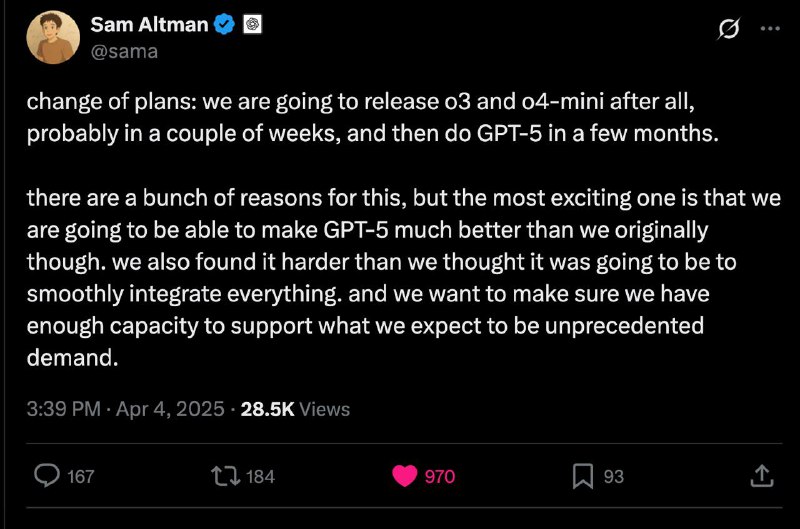
Task: Open the three-dot more options menu
Action: pyautogui.click(x=769, y=29)
